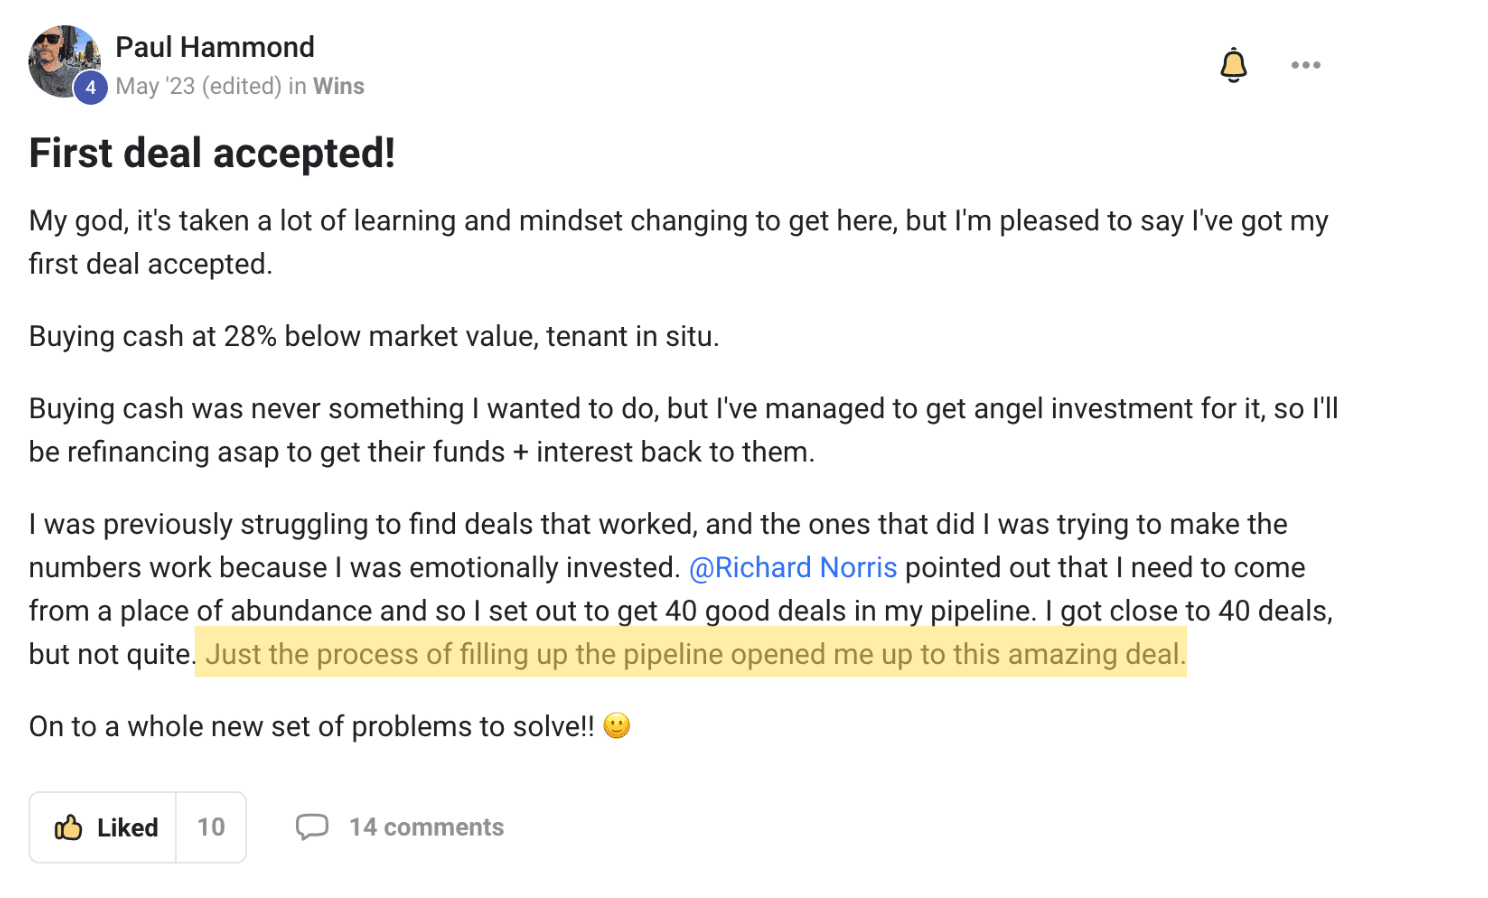Viewport: 1488px width, 898px height.
Task: Click the "First deal accepted!" title
Action: 212,153
